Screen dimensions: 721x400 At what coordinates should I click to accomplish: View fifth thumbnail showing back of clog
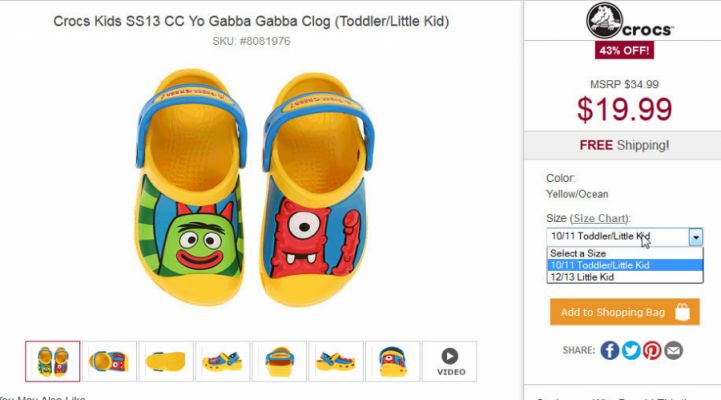[279, 361]
